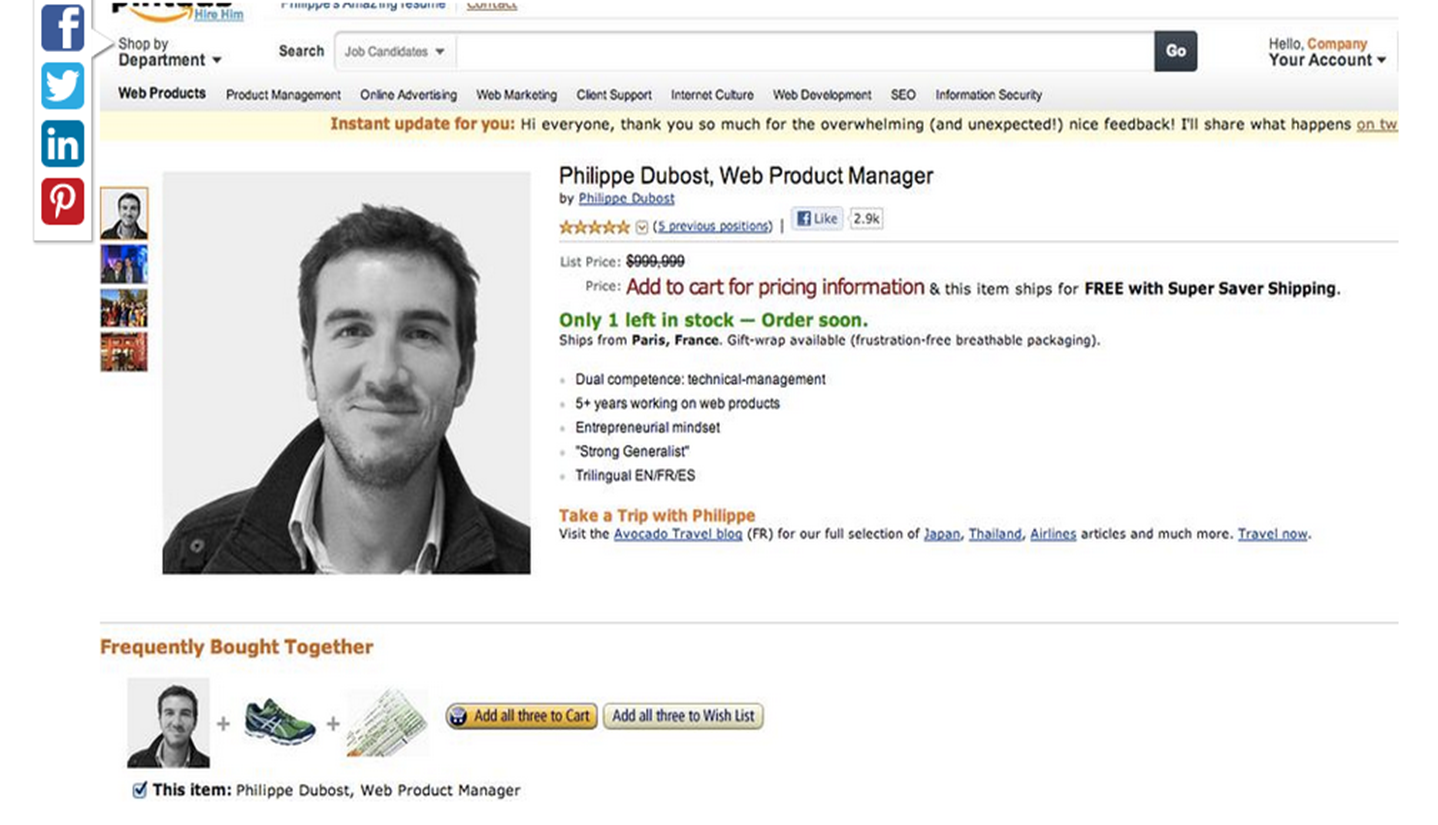The width and height of the screenshot is (1438, 825).
Task: Select the Product Management category
Action: 283,95
